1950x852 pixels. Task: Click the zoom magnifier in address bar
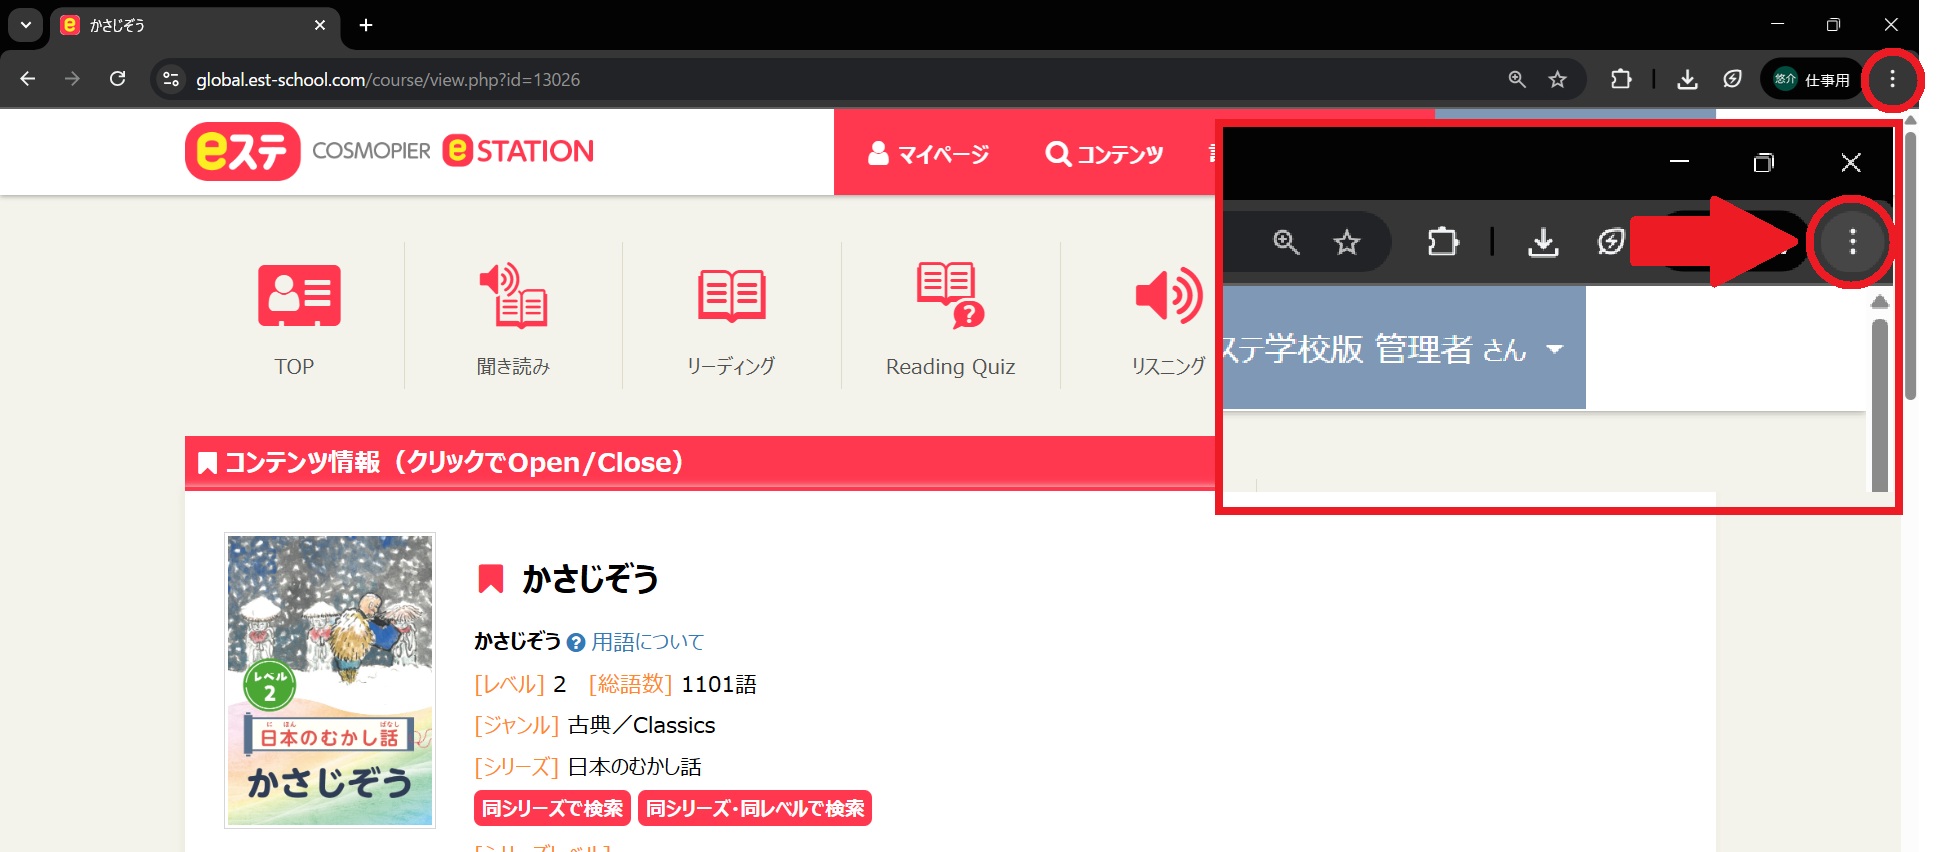point(1517,79)
